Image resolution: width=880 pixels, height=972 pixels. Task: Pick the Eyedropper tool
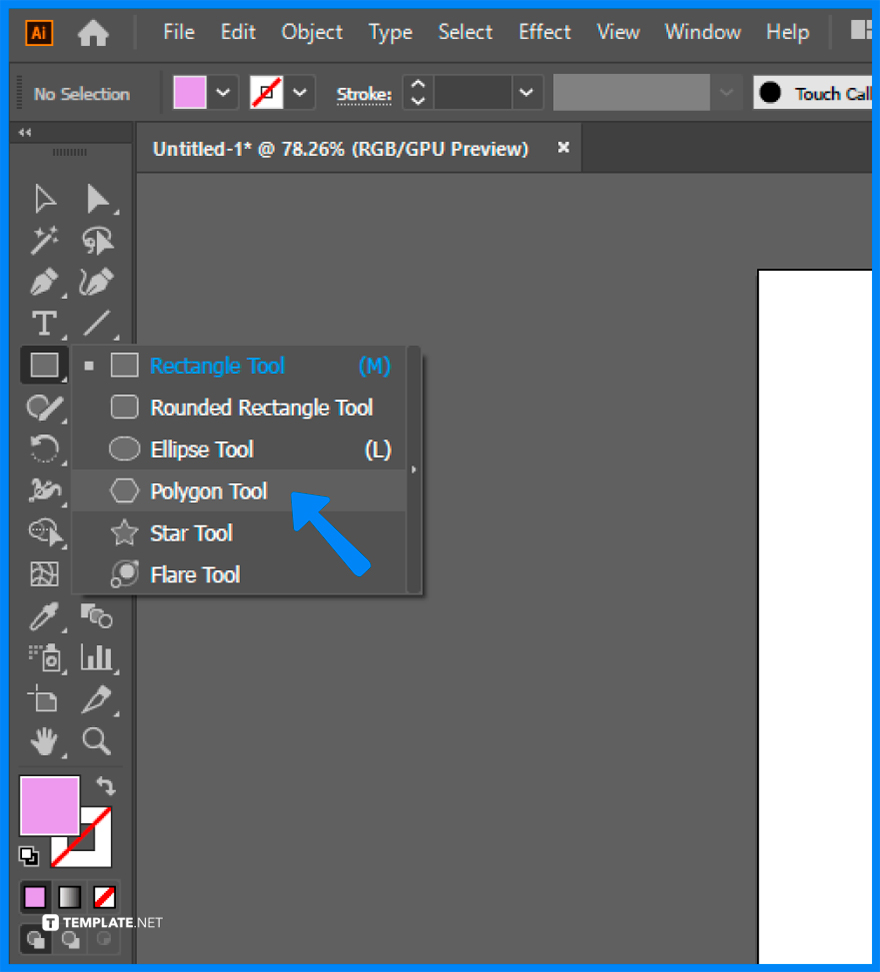pyautogui.click(x=44, y=617)
